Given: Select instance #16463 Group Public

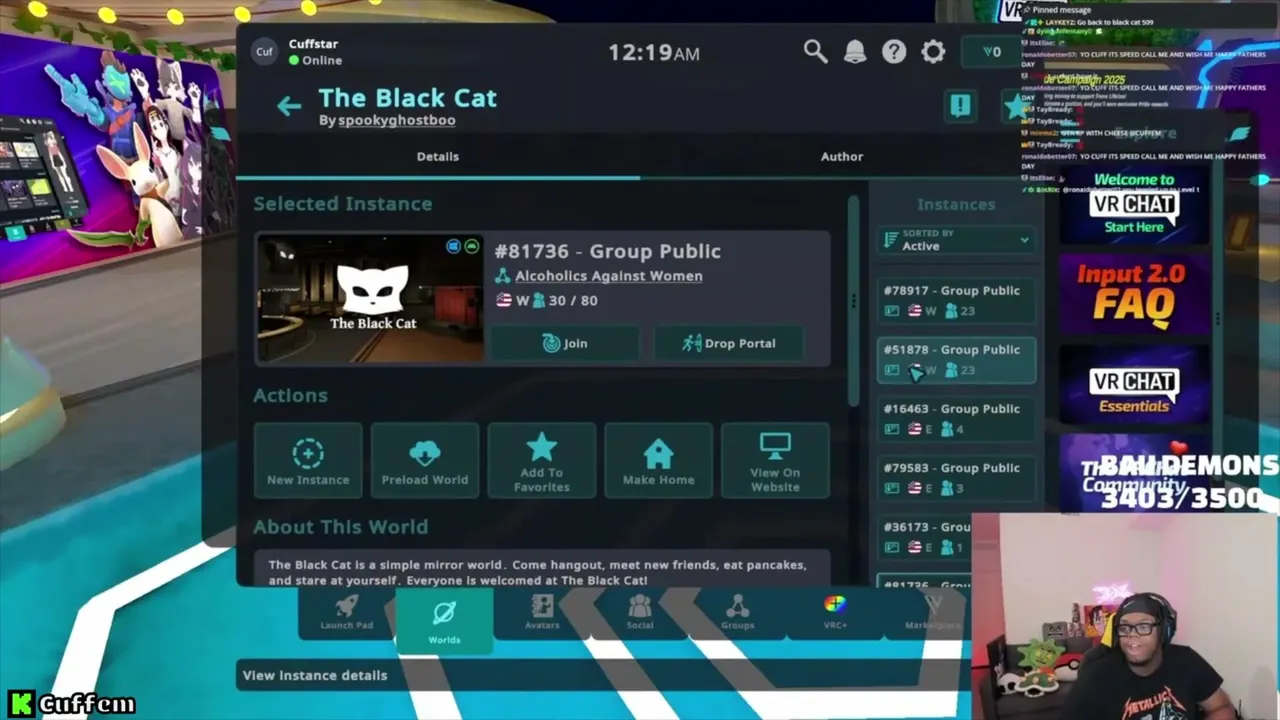Looking at the screenshot, I should pos(956,419).
